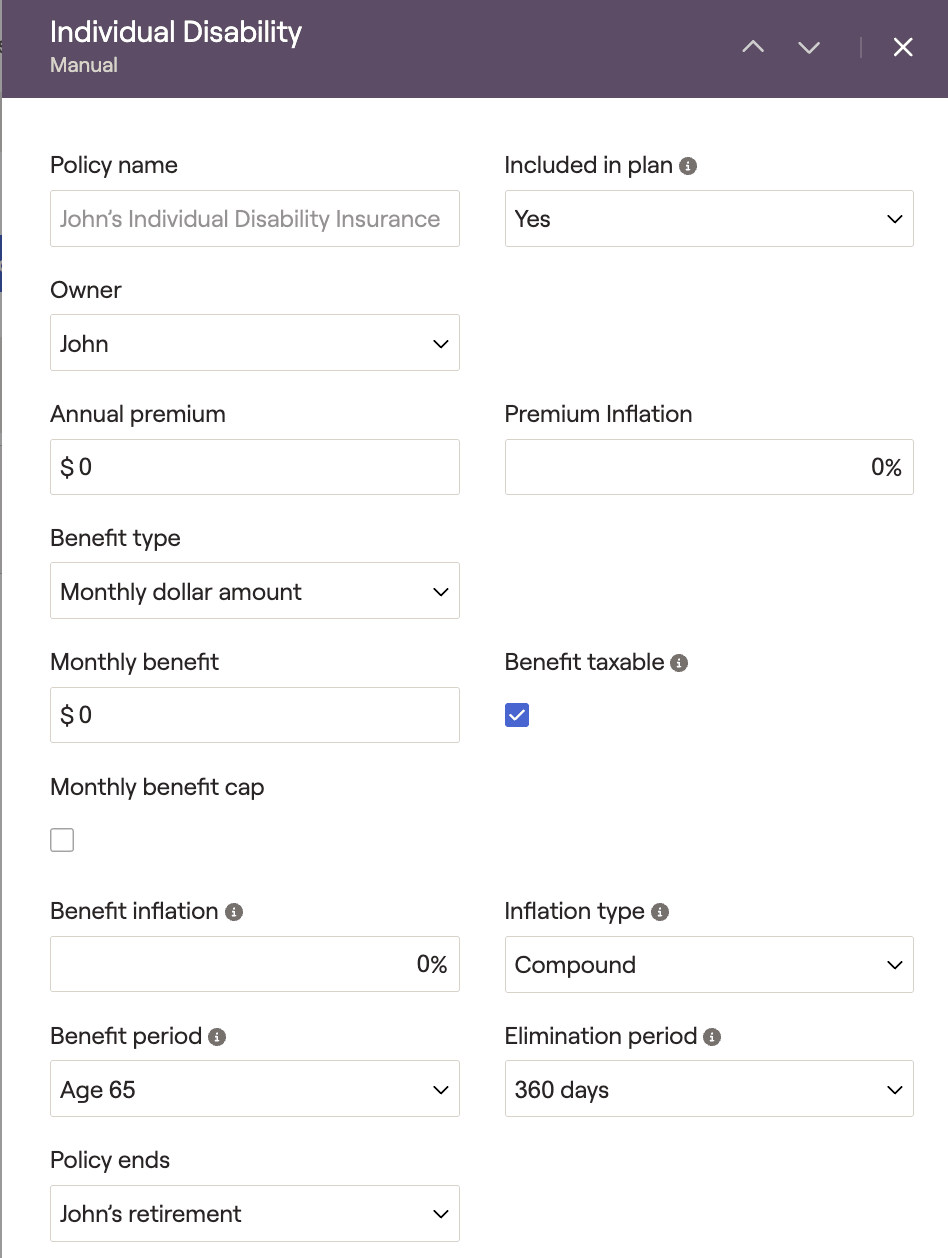Open the Included in plan dropdown

(708, 219)
